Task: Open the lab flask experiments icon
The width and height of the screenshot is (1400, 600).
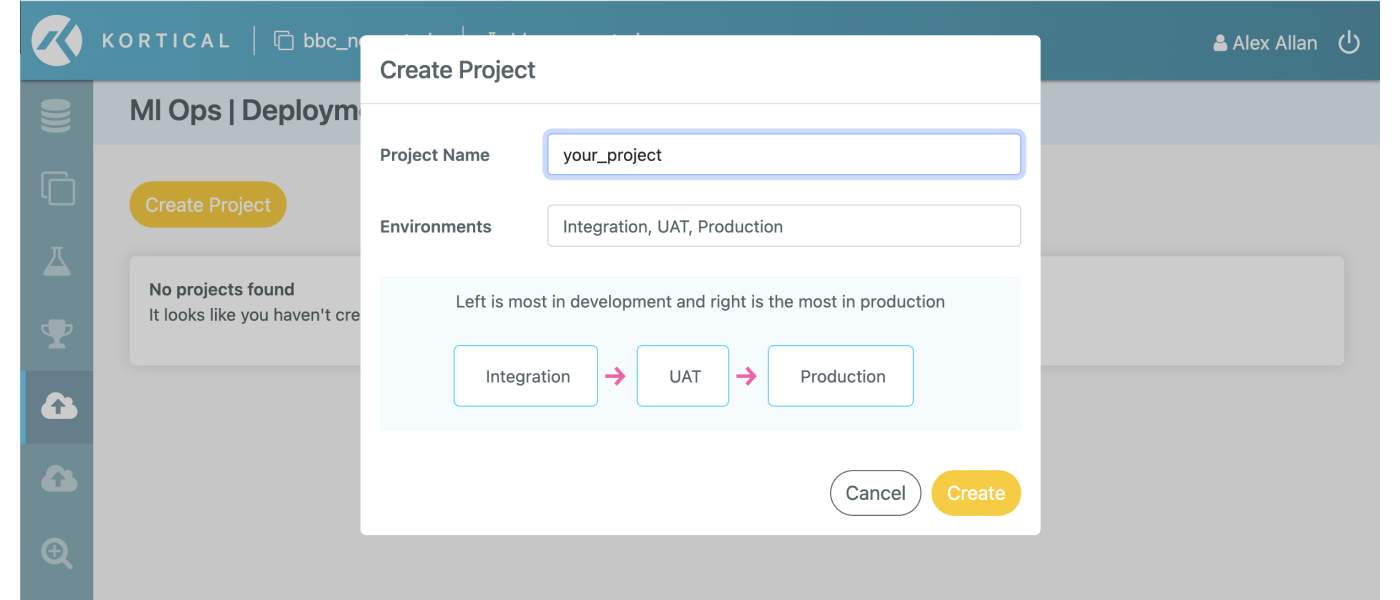Action: pyautogui.click(x=57, y=261)
